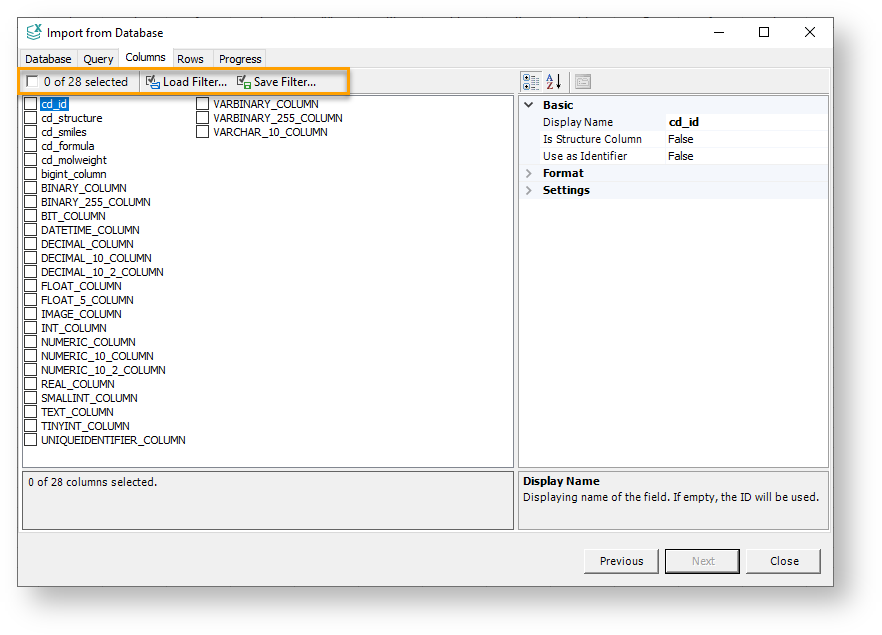Collapse the Basic properties section
This screenshot has height=635, width=882.
529,104
